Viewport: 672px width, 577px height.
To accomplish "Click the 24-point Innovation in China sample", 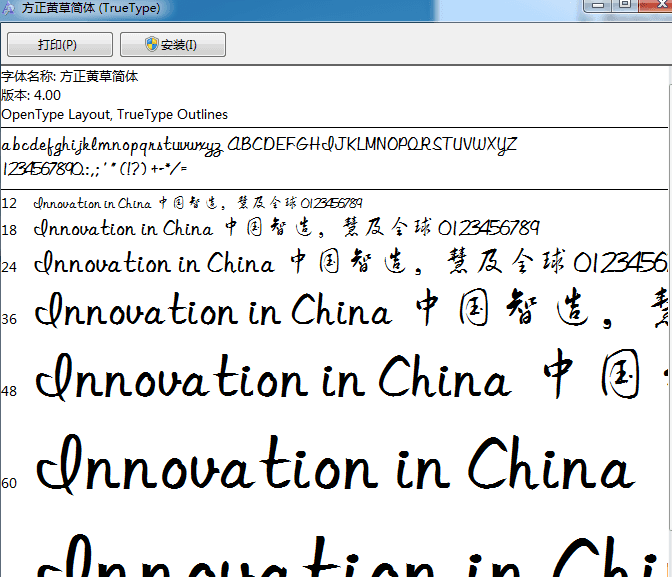I will tap(351, 262).
